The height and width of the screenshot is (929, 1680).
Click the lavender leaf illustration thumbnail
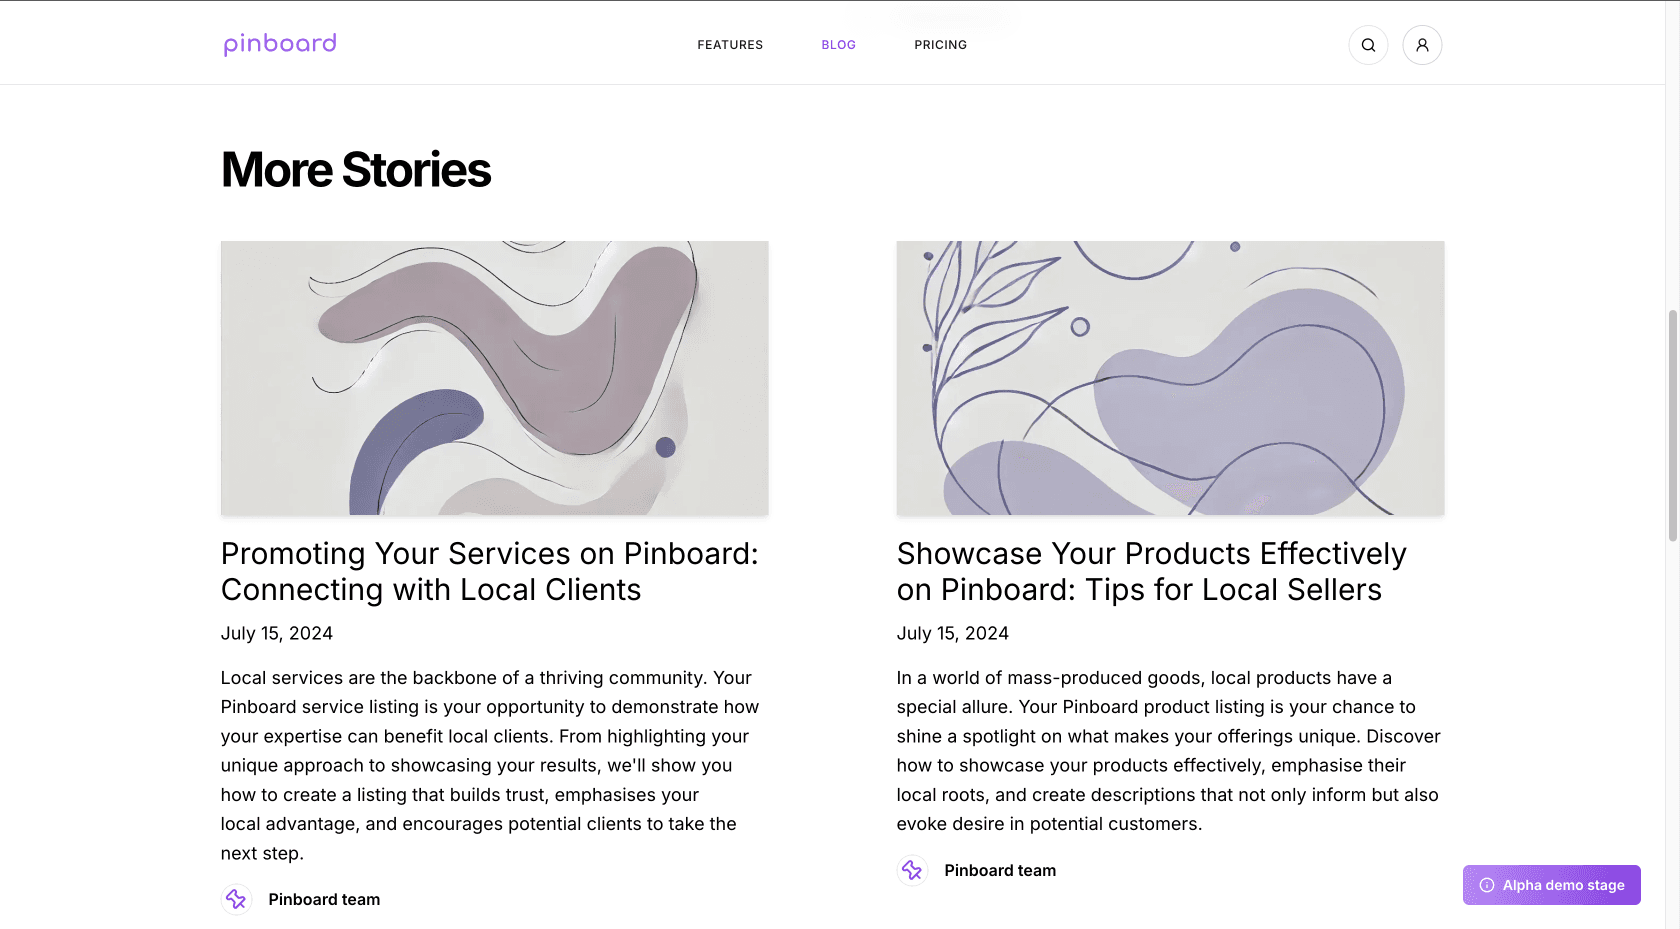coord(1170,378)
